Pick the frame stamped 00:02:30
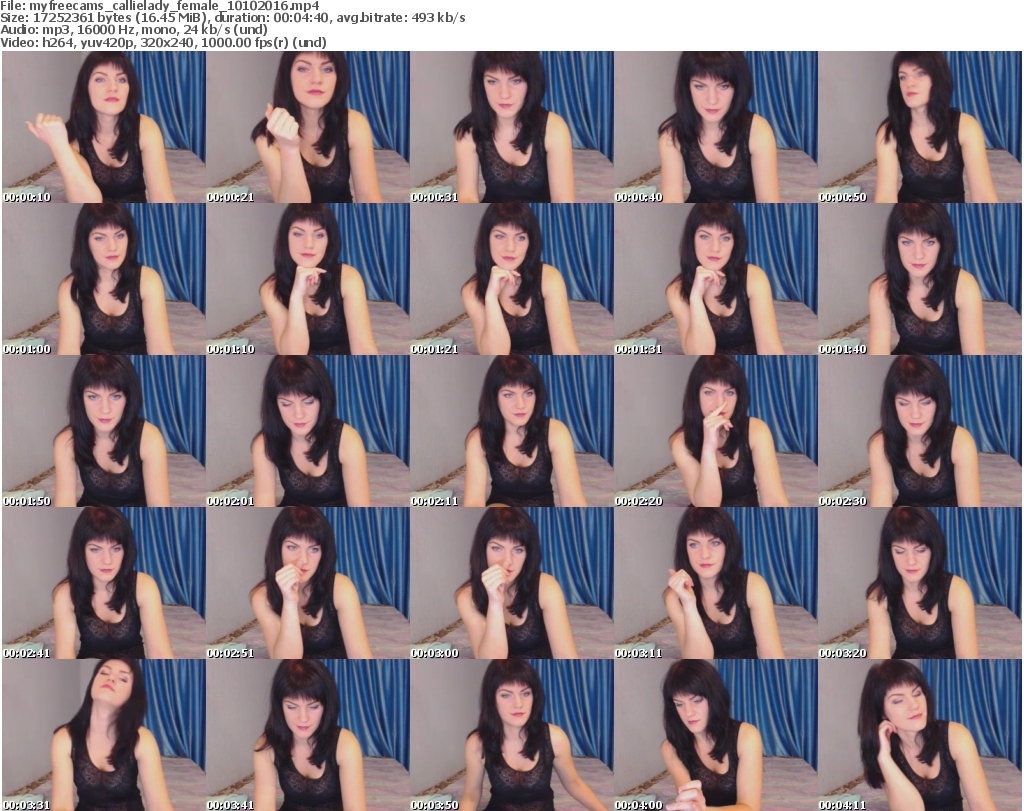The width and height of the screenshot is (1024, 811). coord(920,431)
